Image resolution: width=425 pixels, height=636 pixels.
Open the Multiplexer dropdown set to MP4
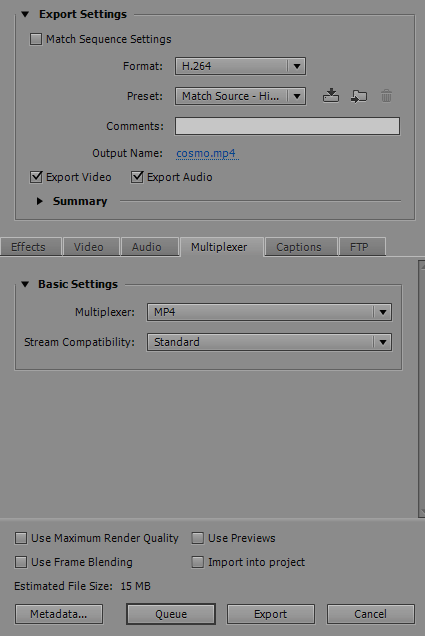(269, 312)
